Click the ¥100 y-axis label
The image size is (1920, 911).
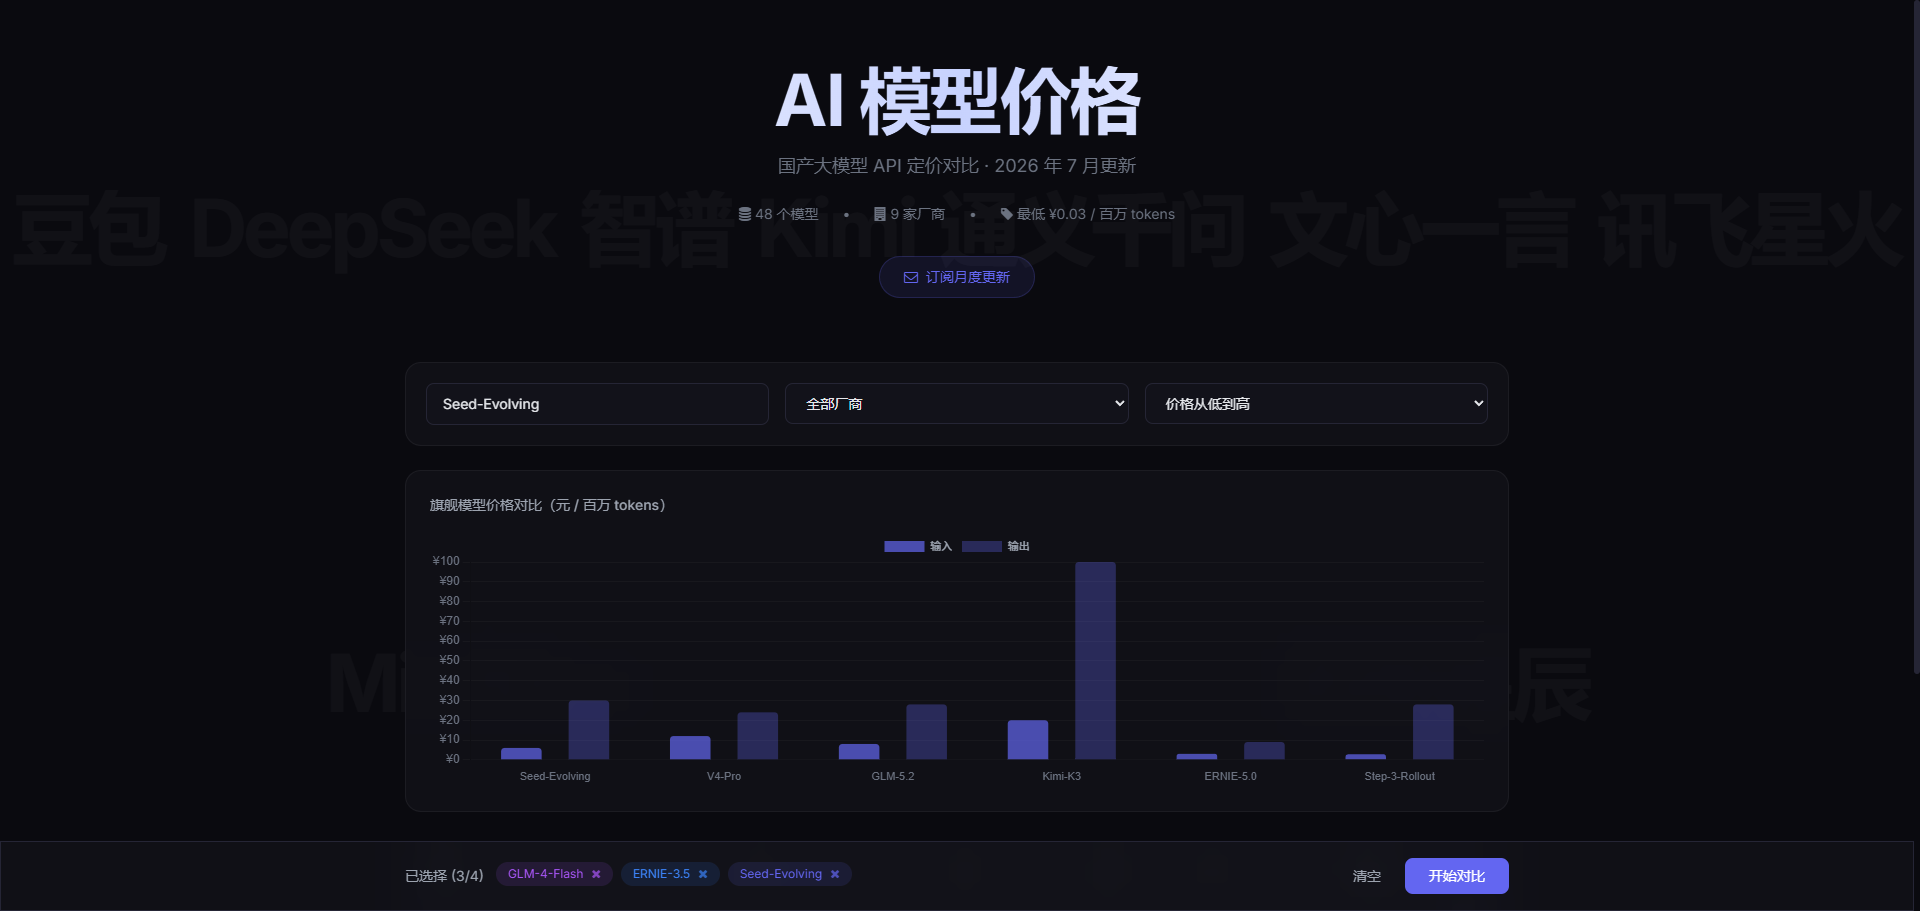446,561
